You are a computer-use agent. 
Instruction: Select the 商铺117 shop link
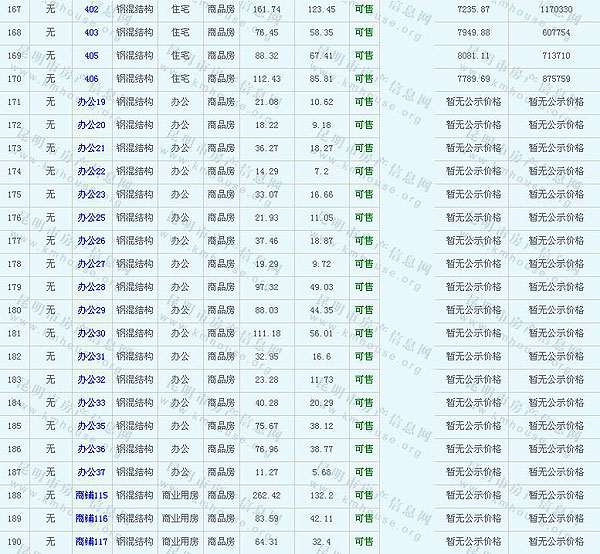pos(91,542)
